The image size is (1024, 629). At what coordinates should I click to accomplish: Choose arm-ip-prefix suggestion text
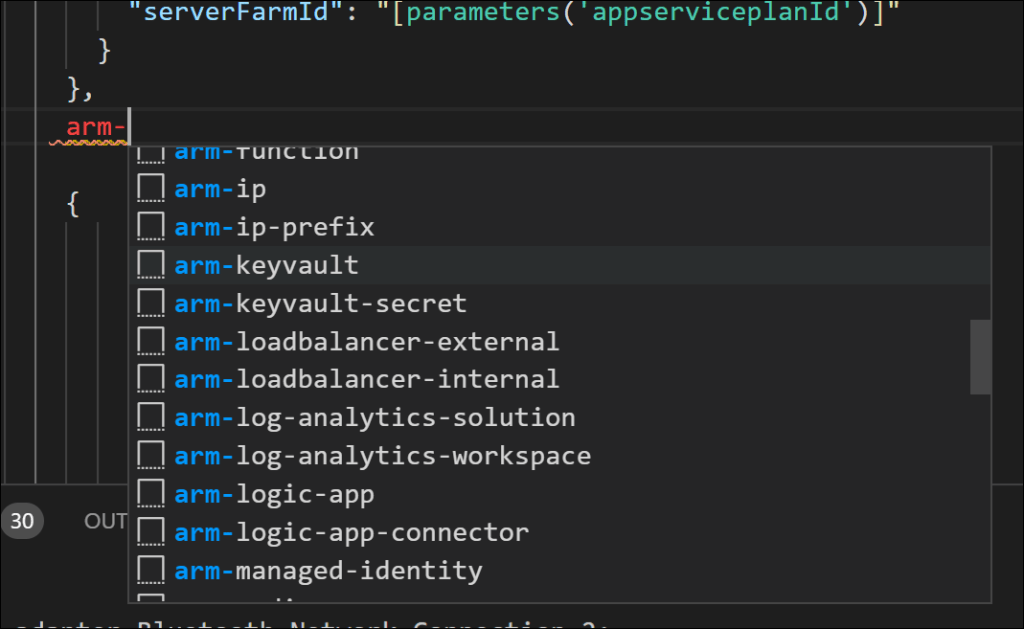click(274, 227)
